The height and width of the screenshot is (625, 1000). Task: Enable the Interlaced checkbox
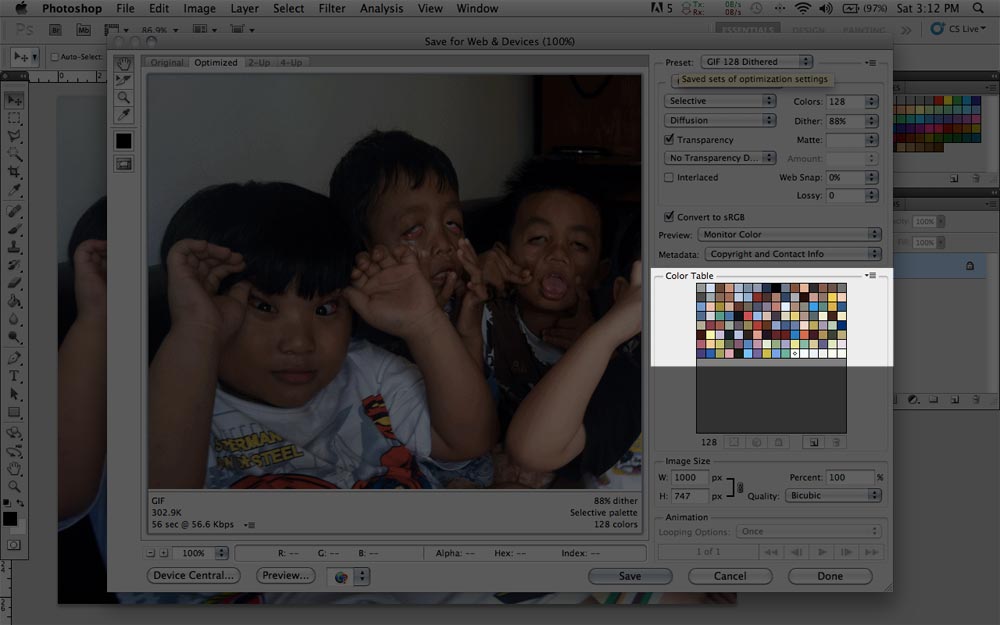(670, 178)
